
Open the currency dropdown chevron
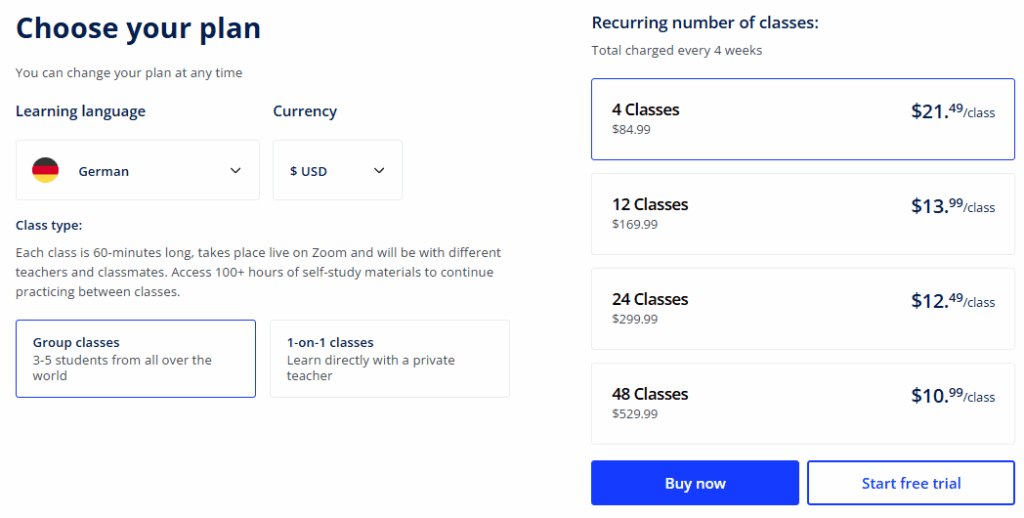coord(379,170)
